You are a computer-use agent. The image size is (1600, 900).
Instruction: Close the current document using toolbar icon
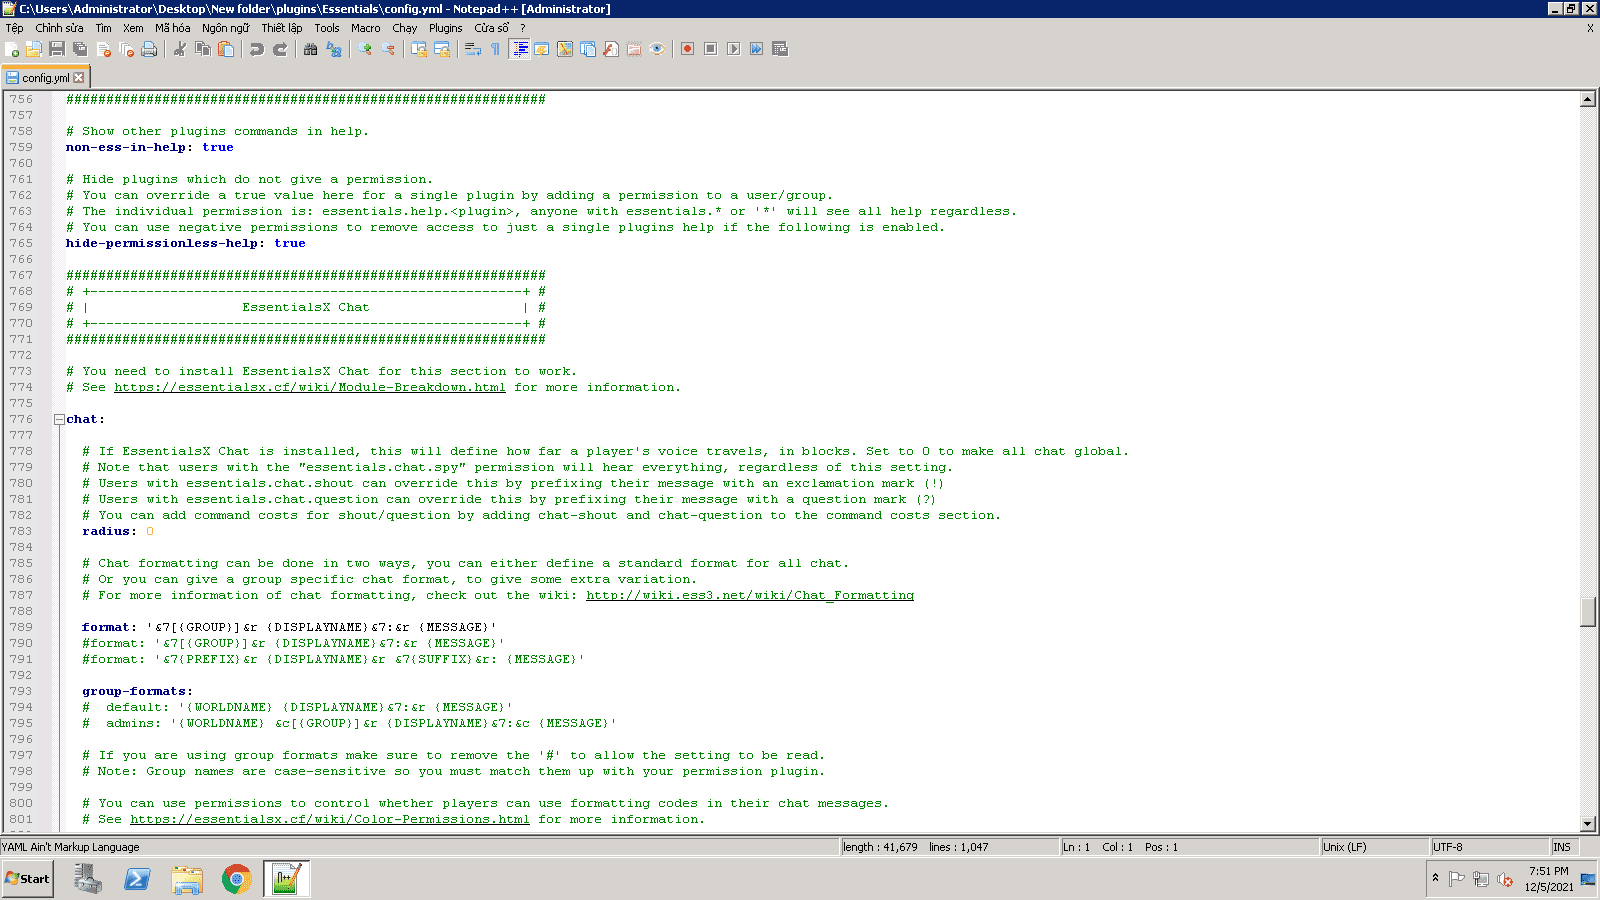point(103,49)
